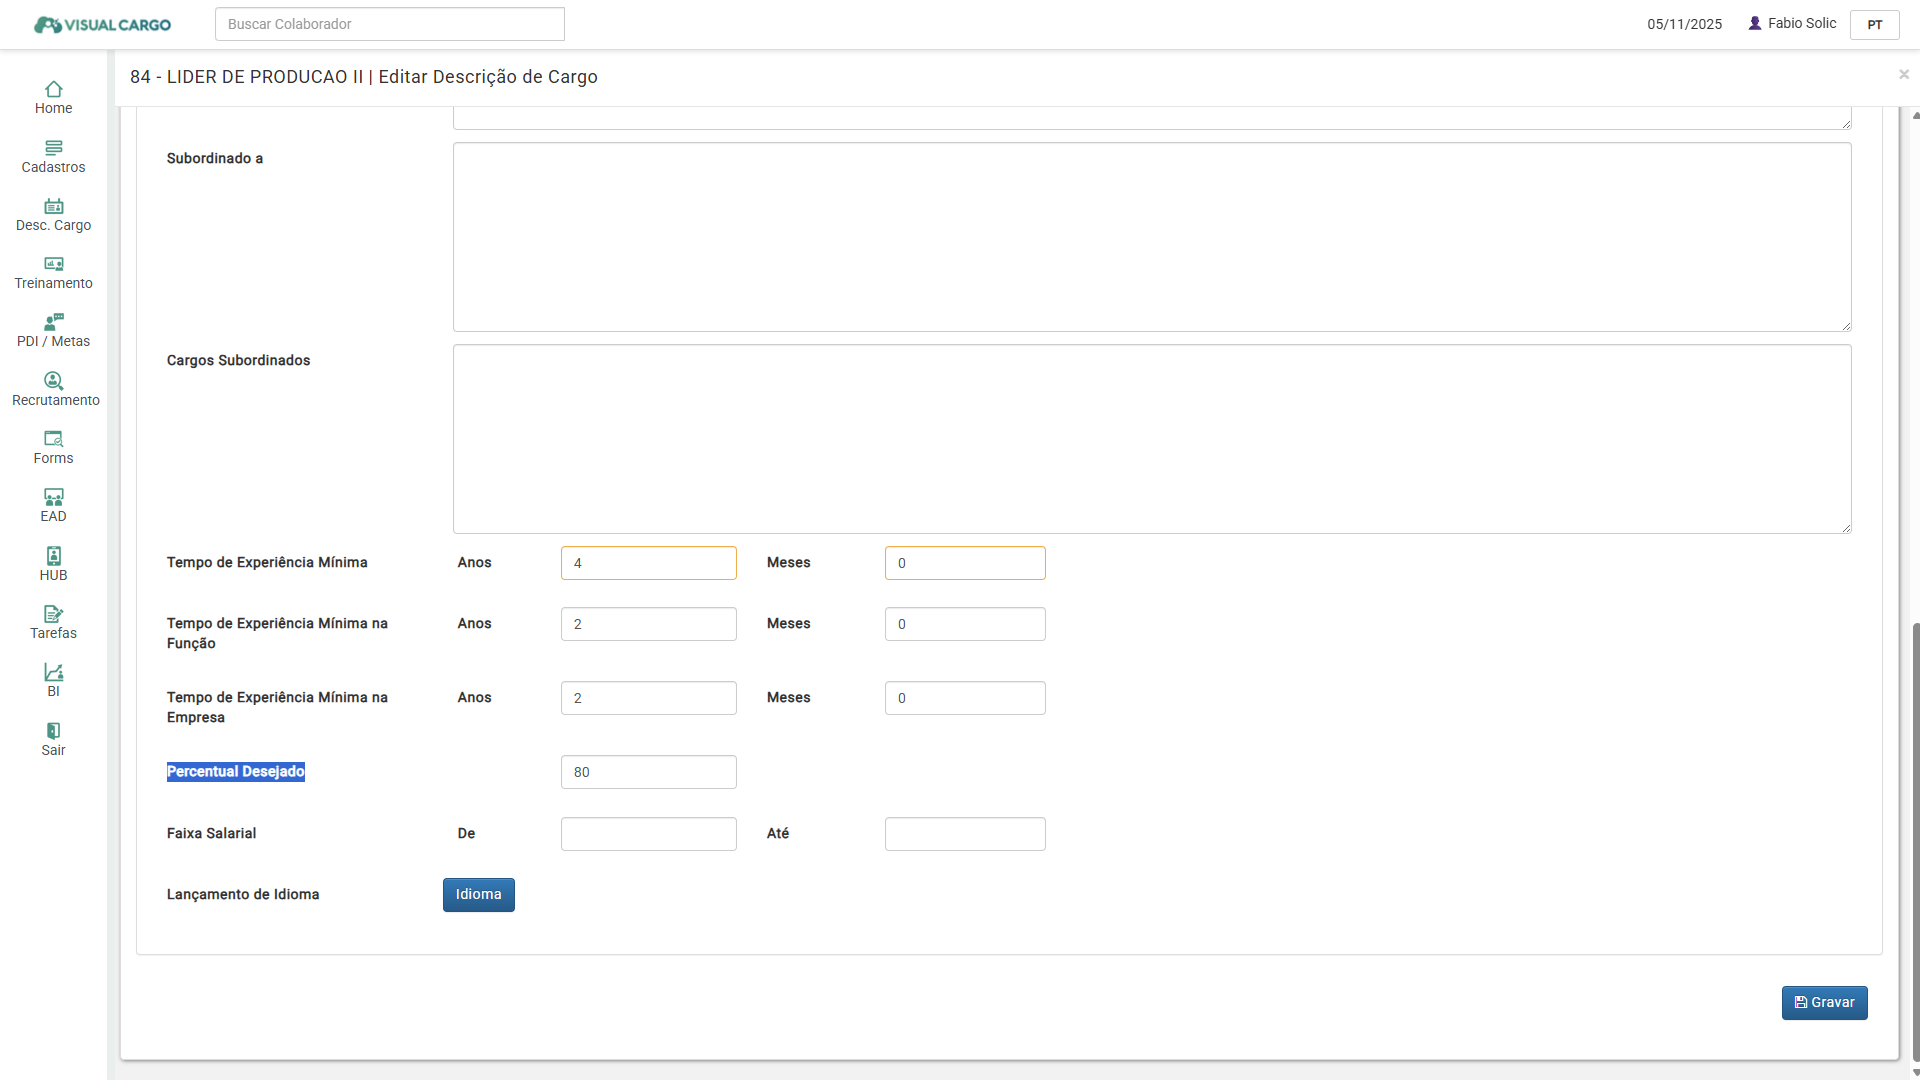This screenshot has height=1080, width=1920.
Task: Close the Editar Descrição de Cargo dialog
Action: (x=1903, y=75)
